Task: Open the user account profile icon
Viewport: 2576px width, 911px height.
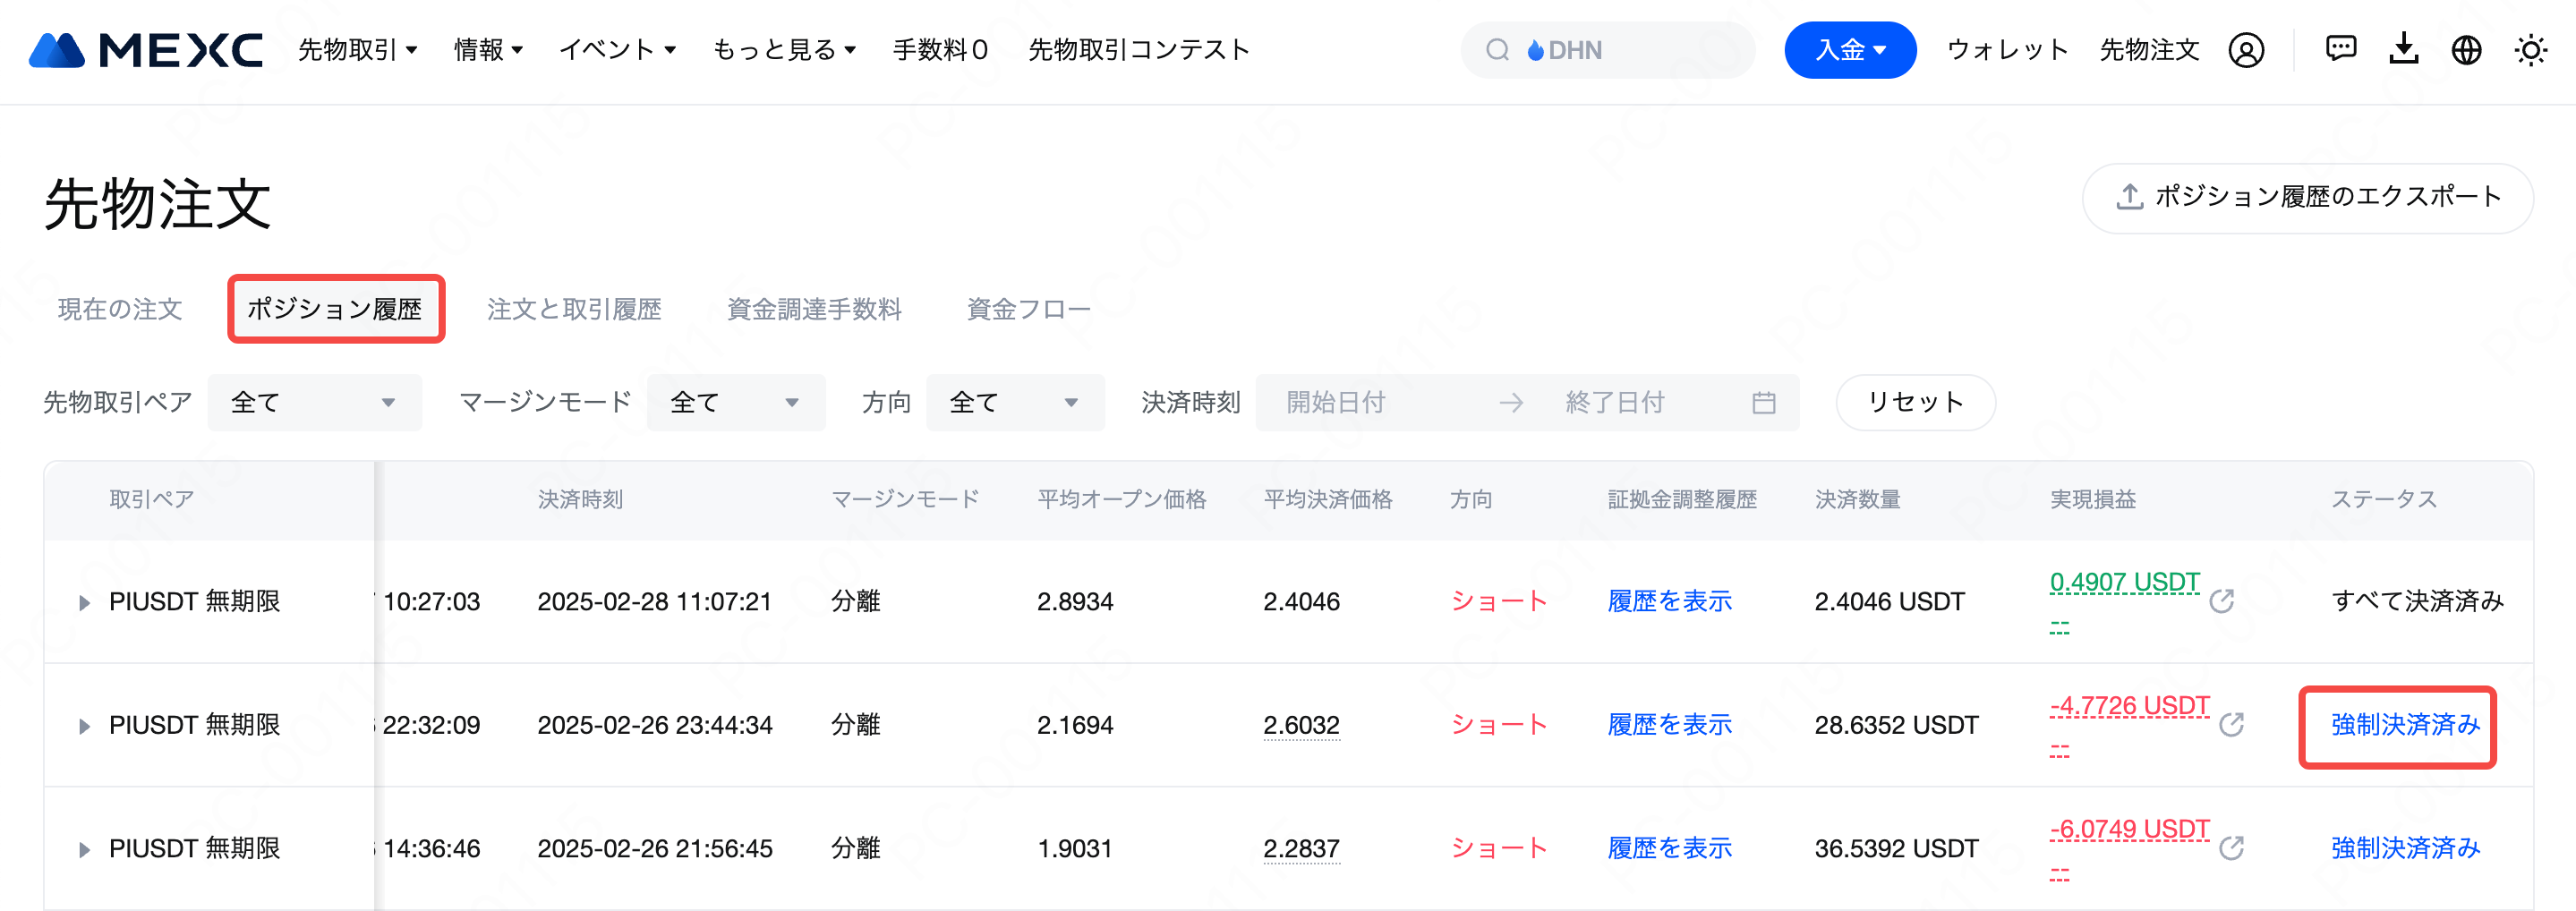Action: coord(2246,50)
